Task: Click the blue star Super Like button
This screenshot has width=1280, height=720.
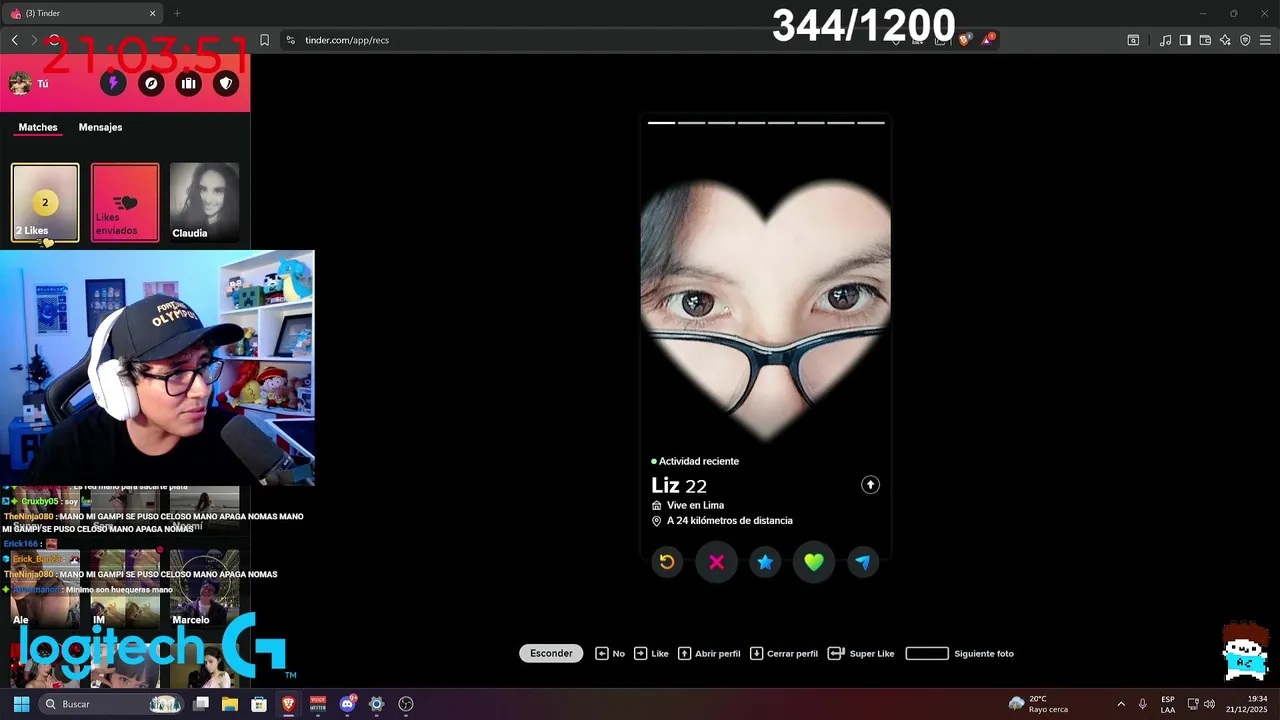Action: pyautogui.click(x=765, y=562)
